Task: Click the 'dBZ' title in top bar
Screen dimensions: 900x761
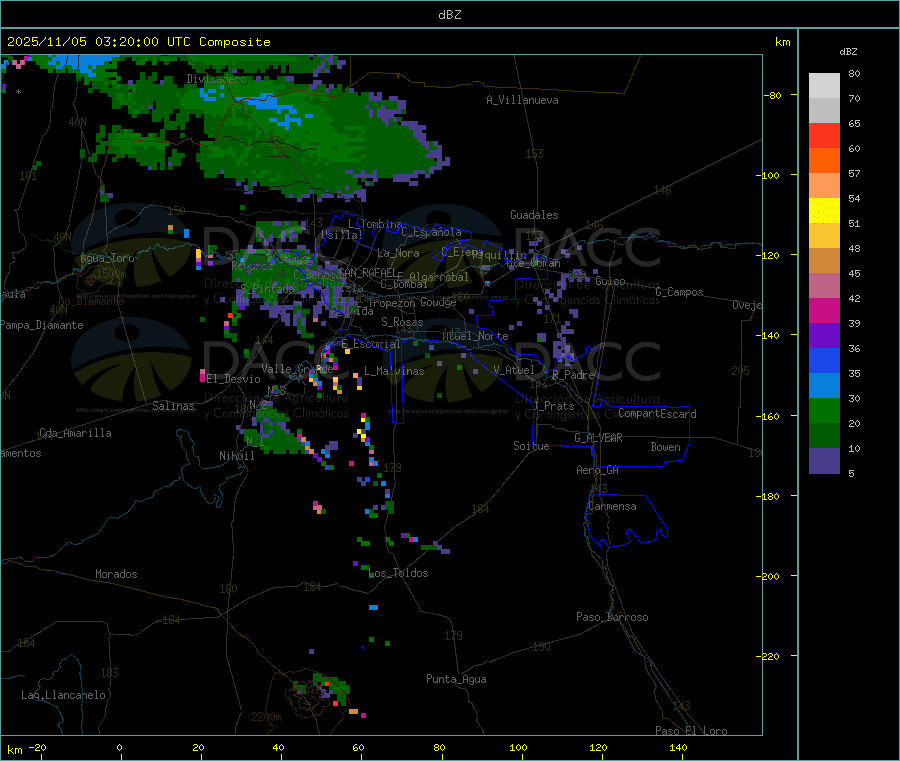Action: 449,15
